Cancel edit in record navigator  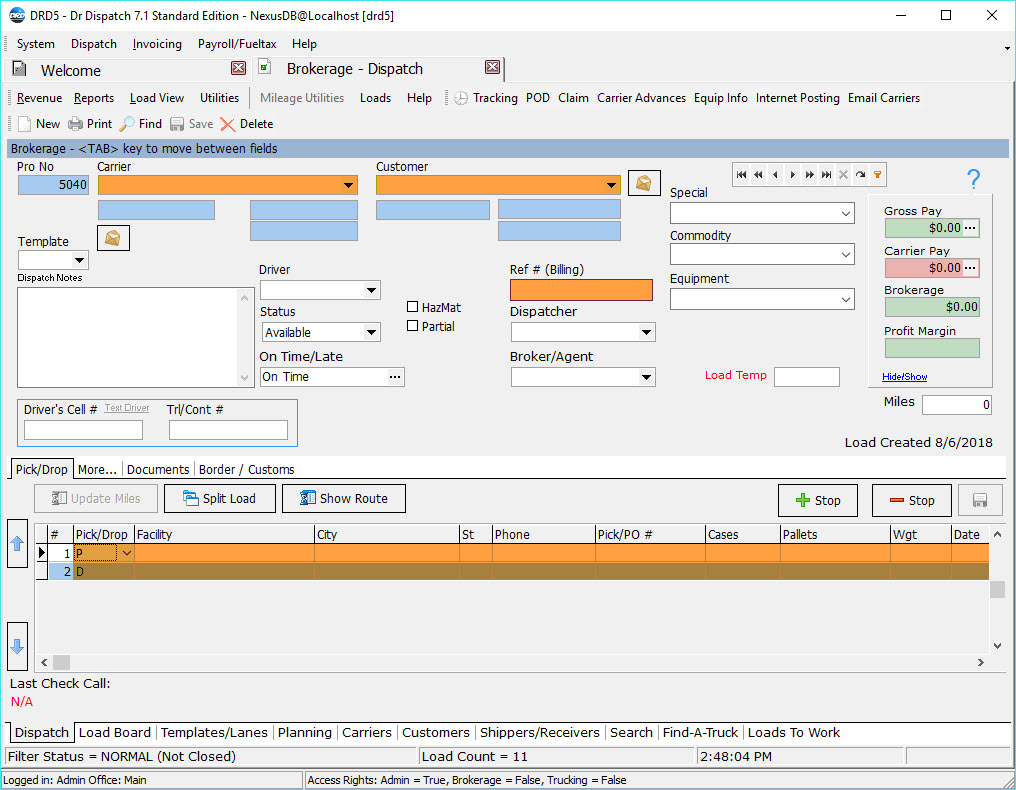point(843,174)
